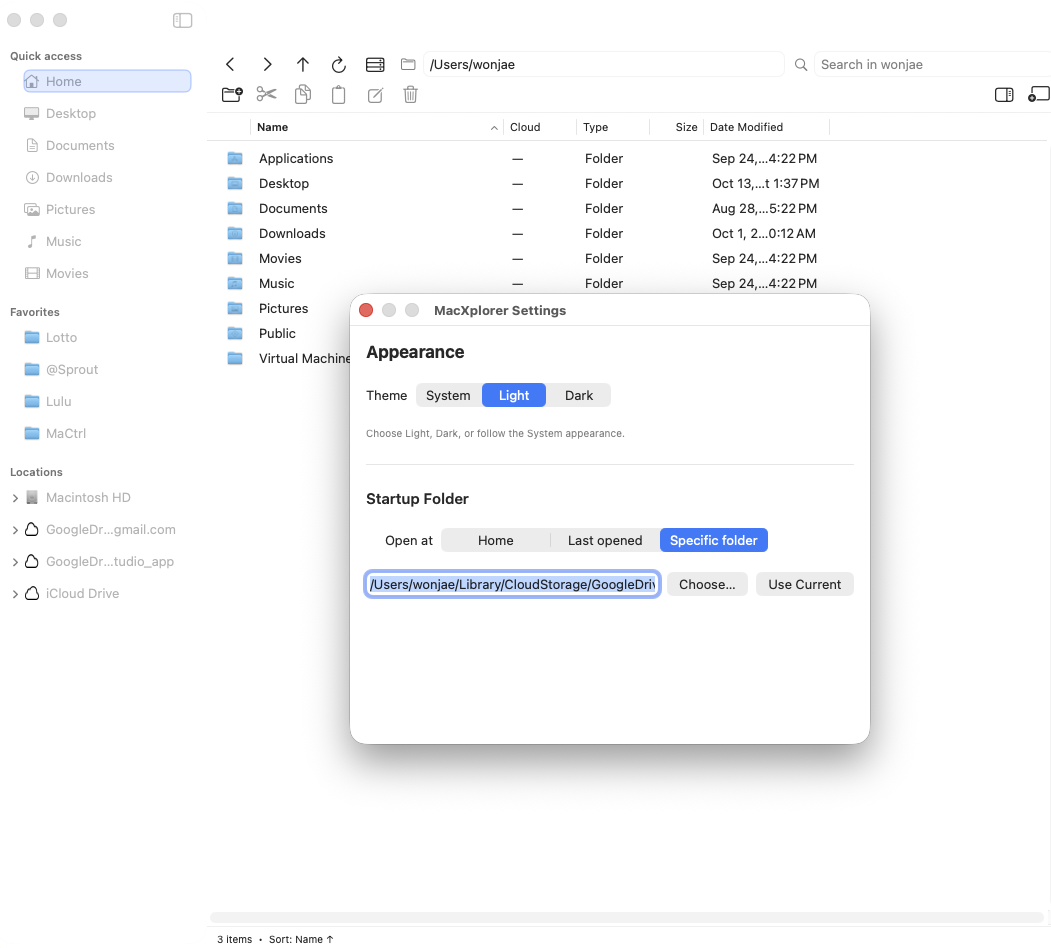Click the Choose... button
This screenshot has width=1051, height=948.
click(706, 585)
